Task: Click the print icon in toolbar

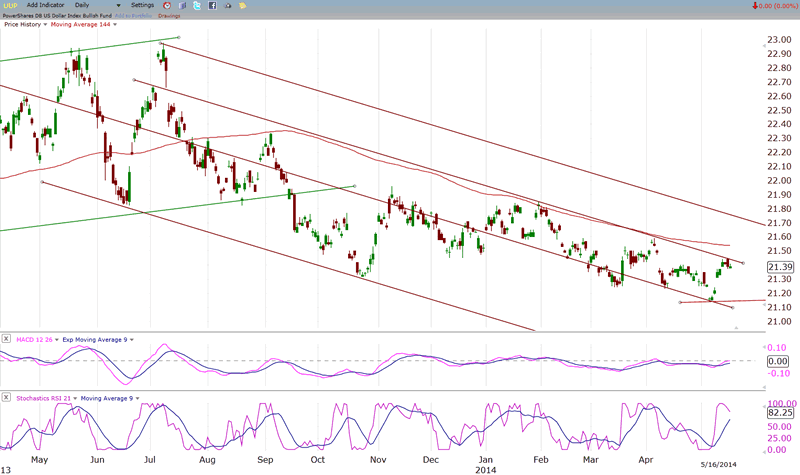Action: 228,6
